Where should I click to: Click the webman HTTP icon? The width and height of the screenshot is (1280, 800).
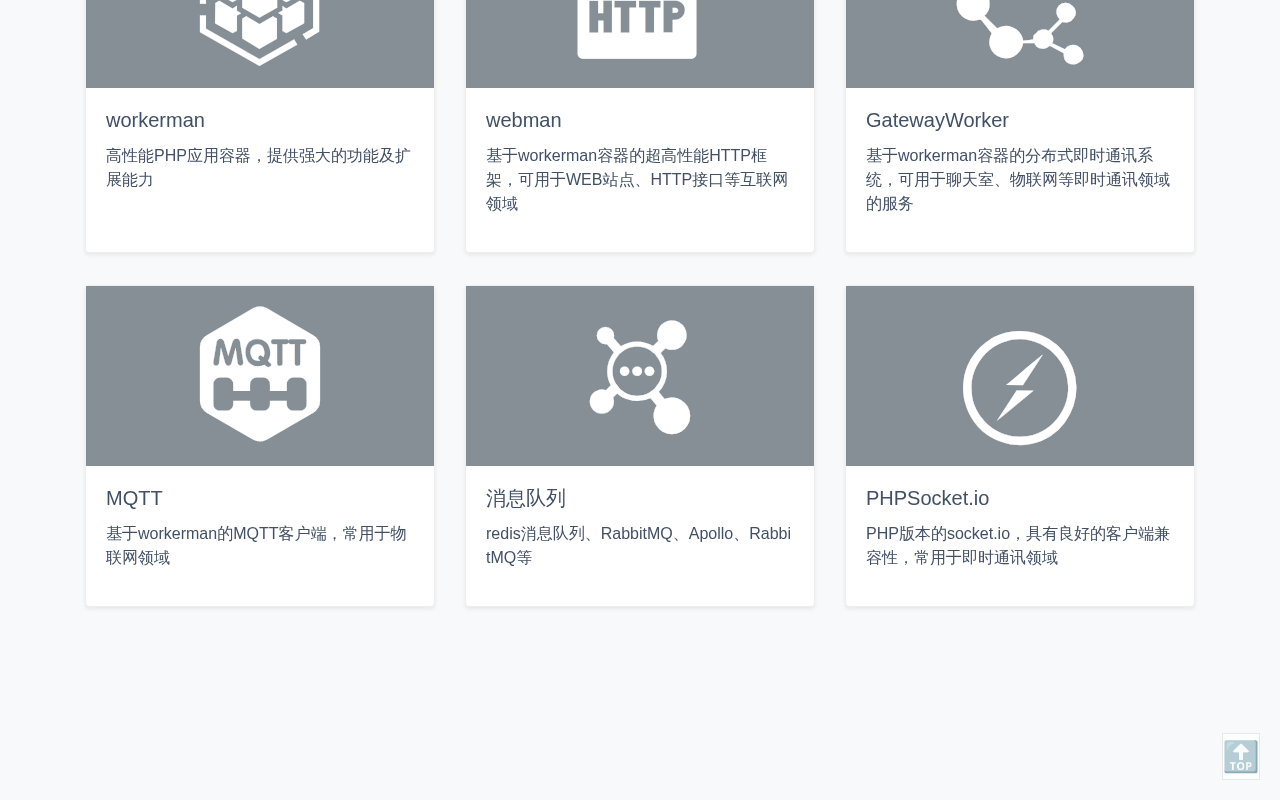coord(637,29)
